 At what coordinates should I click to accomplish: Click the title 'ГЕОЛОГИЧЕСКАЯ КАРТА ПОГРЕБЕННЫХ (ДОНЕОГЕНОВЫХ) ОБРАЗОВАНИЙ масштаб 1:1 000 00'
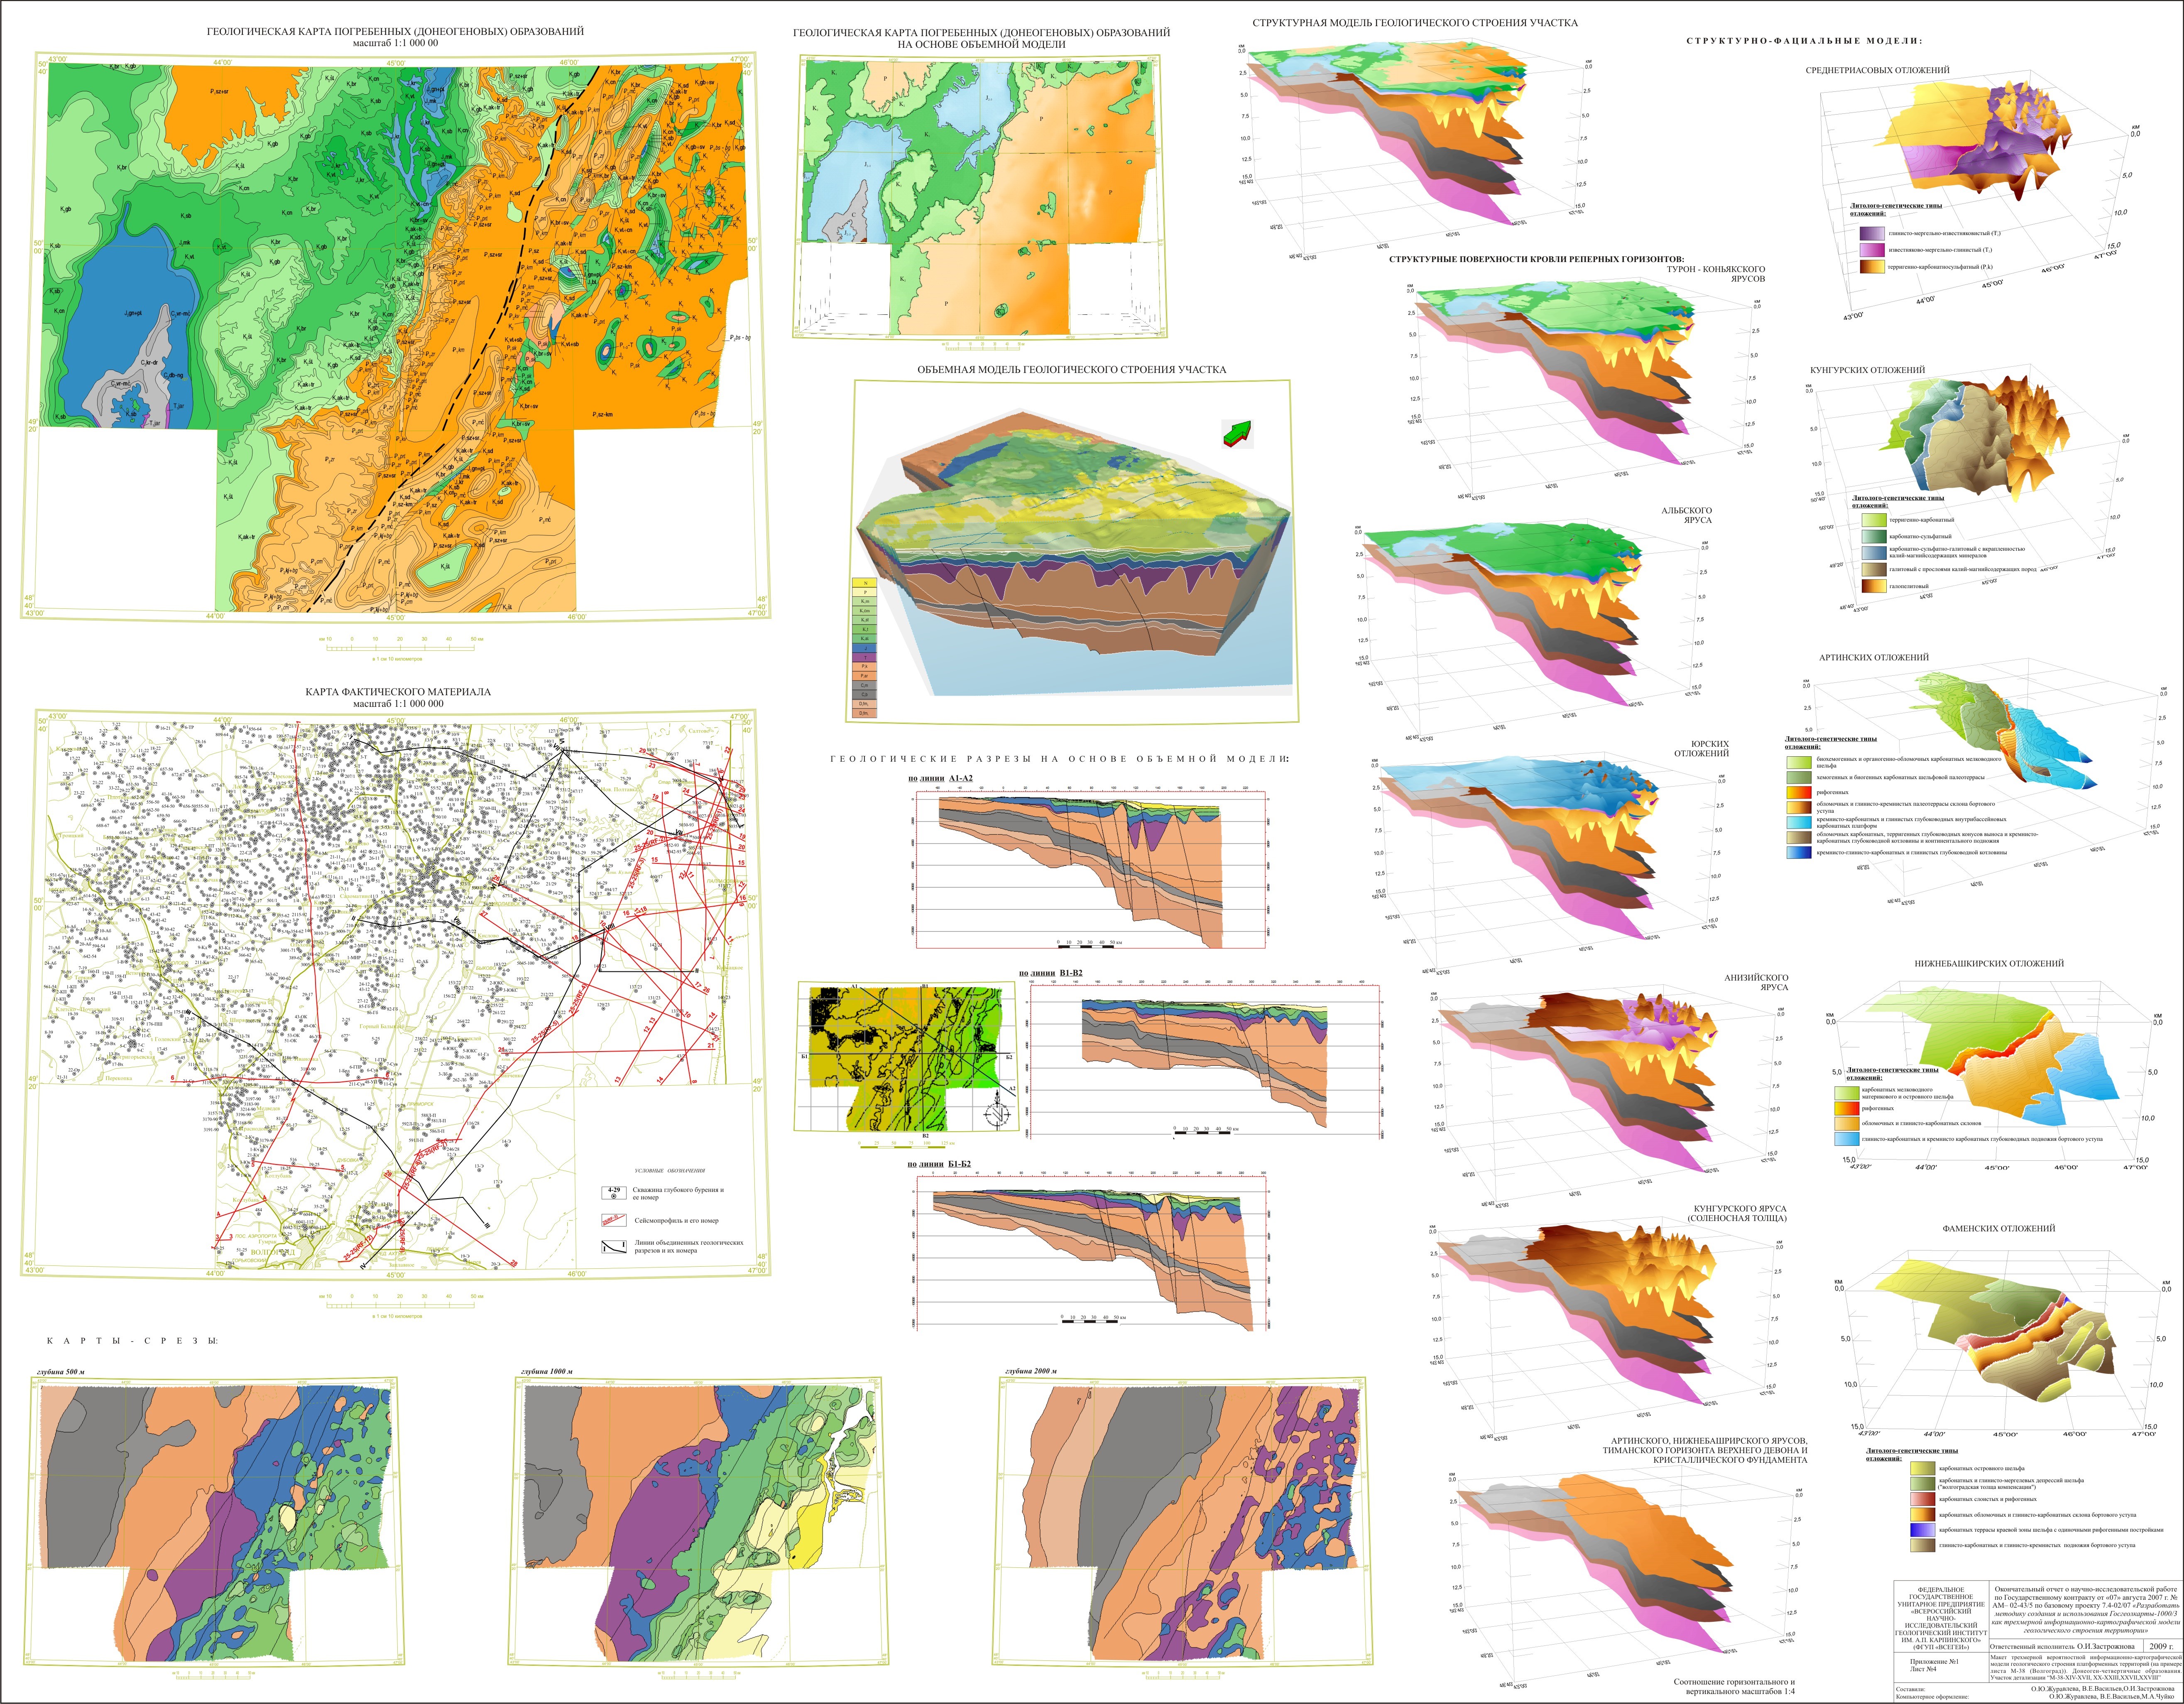(395, 38)
